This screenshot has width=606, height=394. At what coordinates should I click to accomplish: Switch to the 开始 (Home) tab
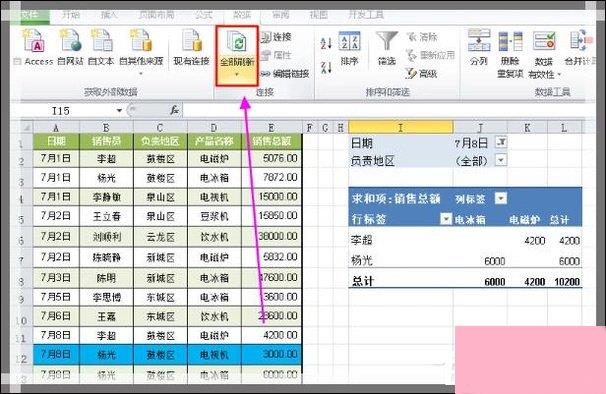click(71, 15)
